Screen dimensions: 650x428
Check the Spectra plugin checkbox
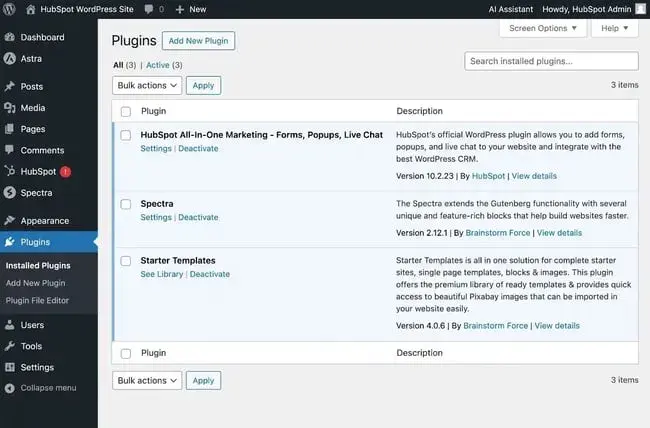point(126,204)
